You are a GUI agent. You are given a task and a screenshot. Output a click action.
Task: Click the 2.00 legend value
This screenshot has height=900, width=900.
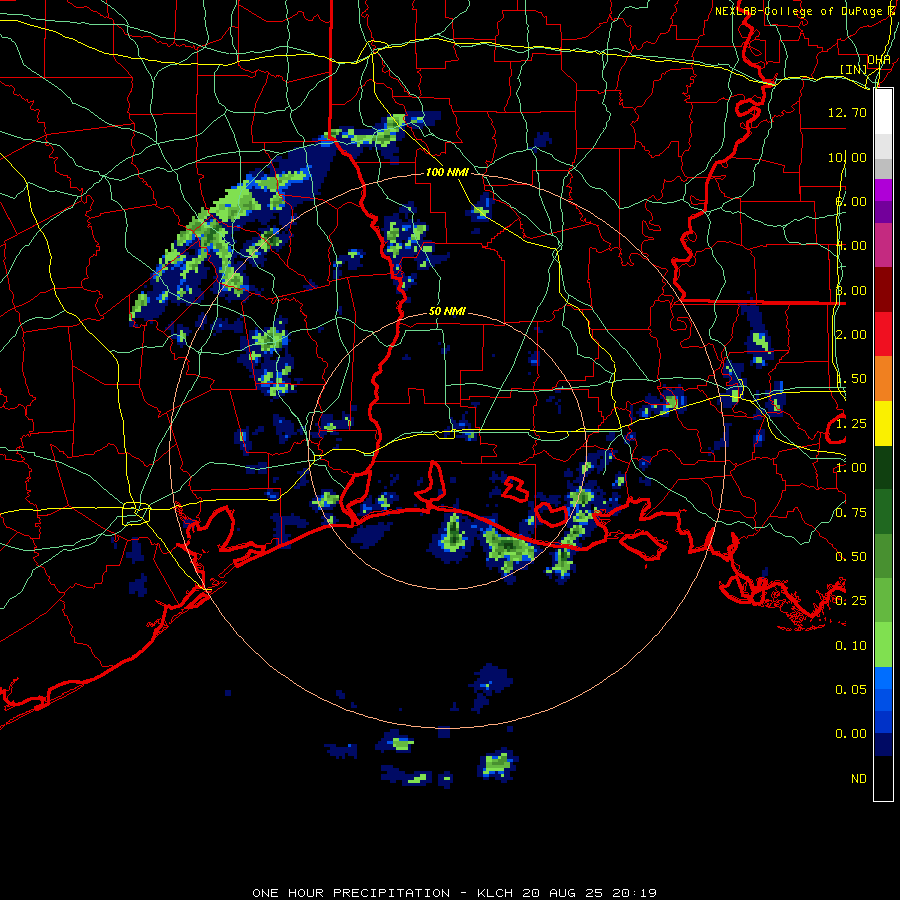851,335
